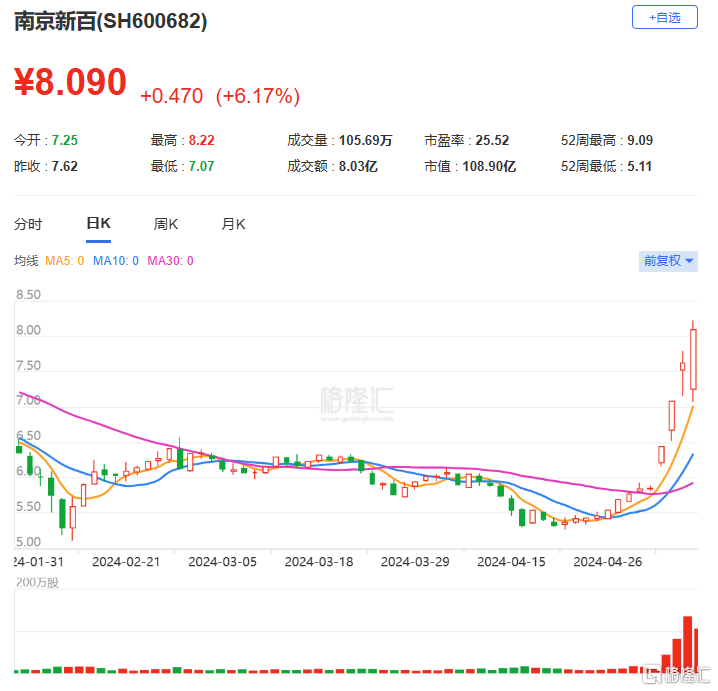Click the 成交额 value 8.03亿

click(358, 166)
